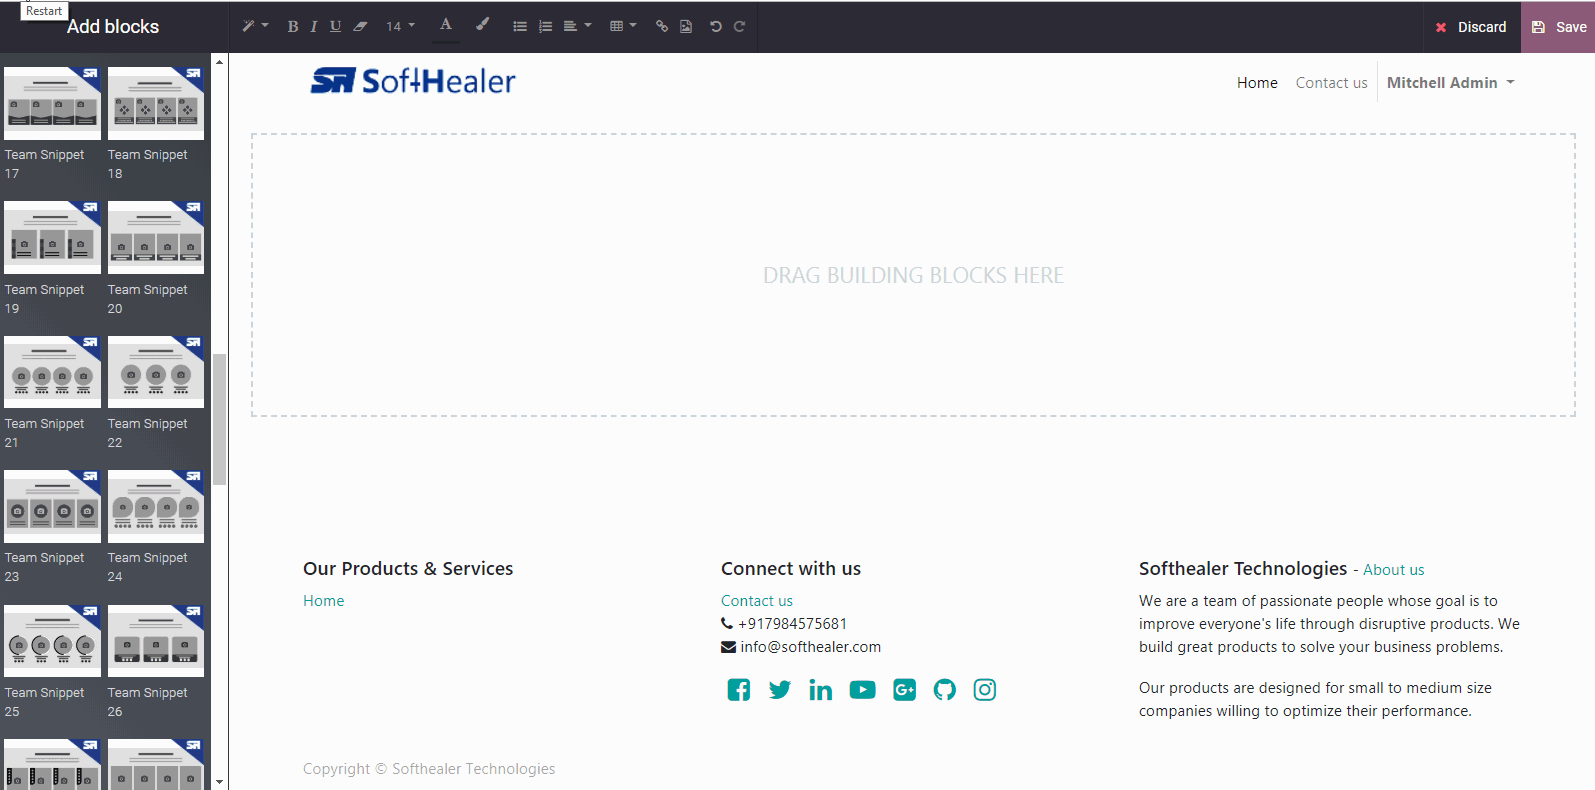Image resolution: width=1595 pixels, height=790 pixels.
Task: Click the insert link icon
Action: coord(662,26)
